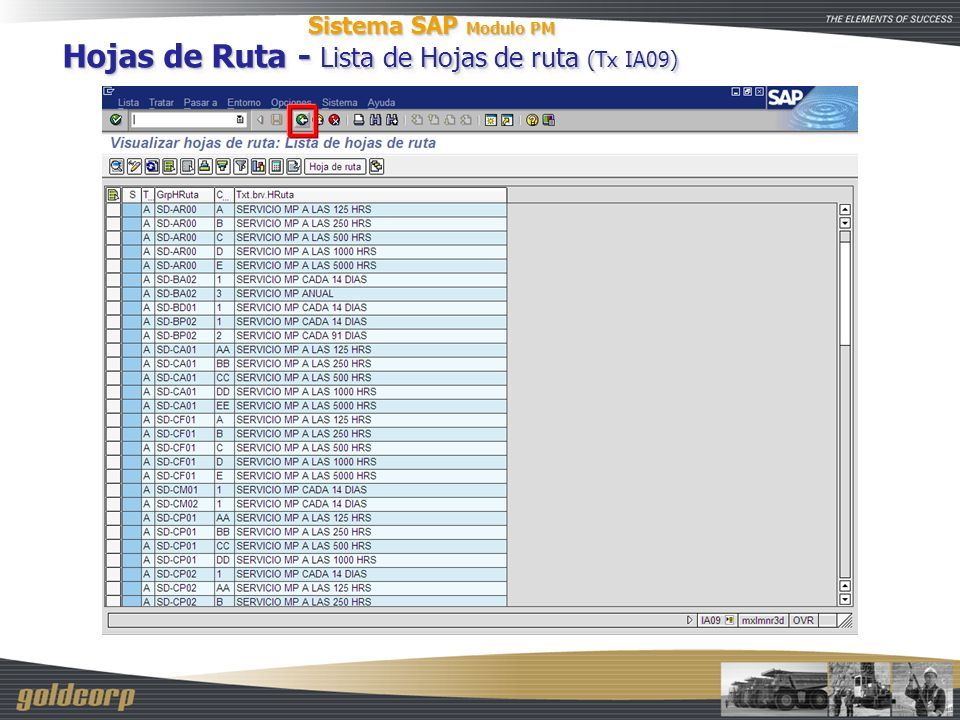This screenshot has height=720, width=960.
Task: Open the Entorno menu
Action: [x=244, y=102]
